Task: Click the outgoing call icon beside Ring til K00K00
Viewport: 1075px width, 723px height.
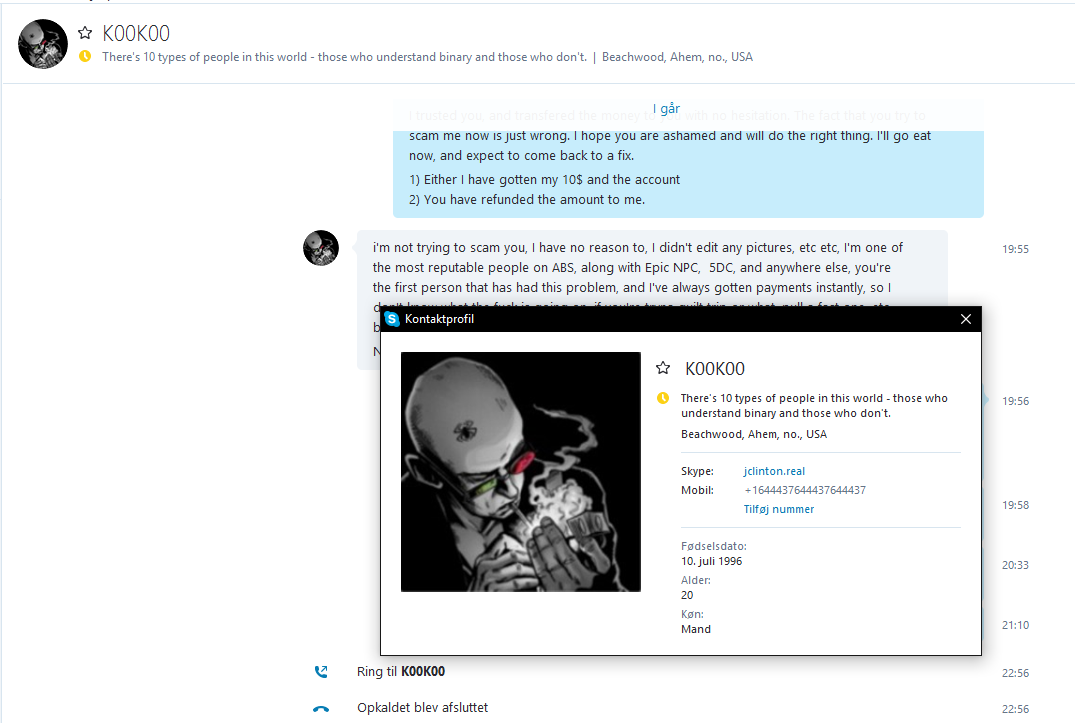Action: tap(321, 672)
